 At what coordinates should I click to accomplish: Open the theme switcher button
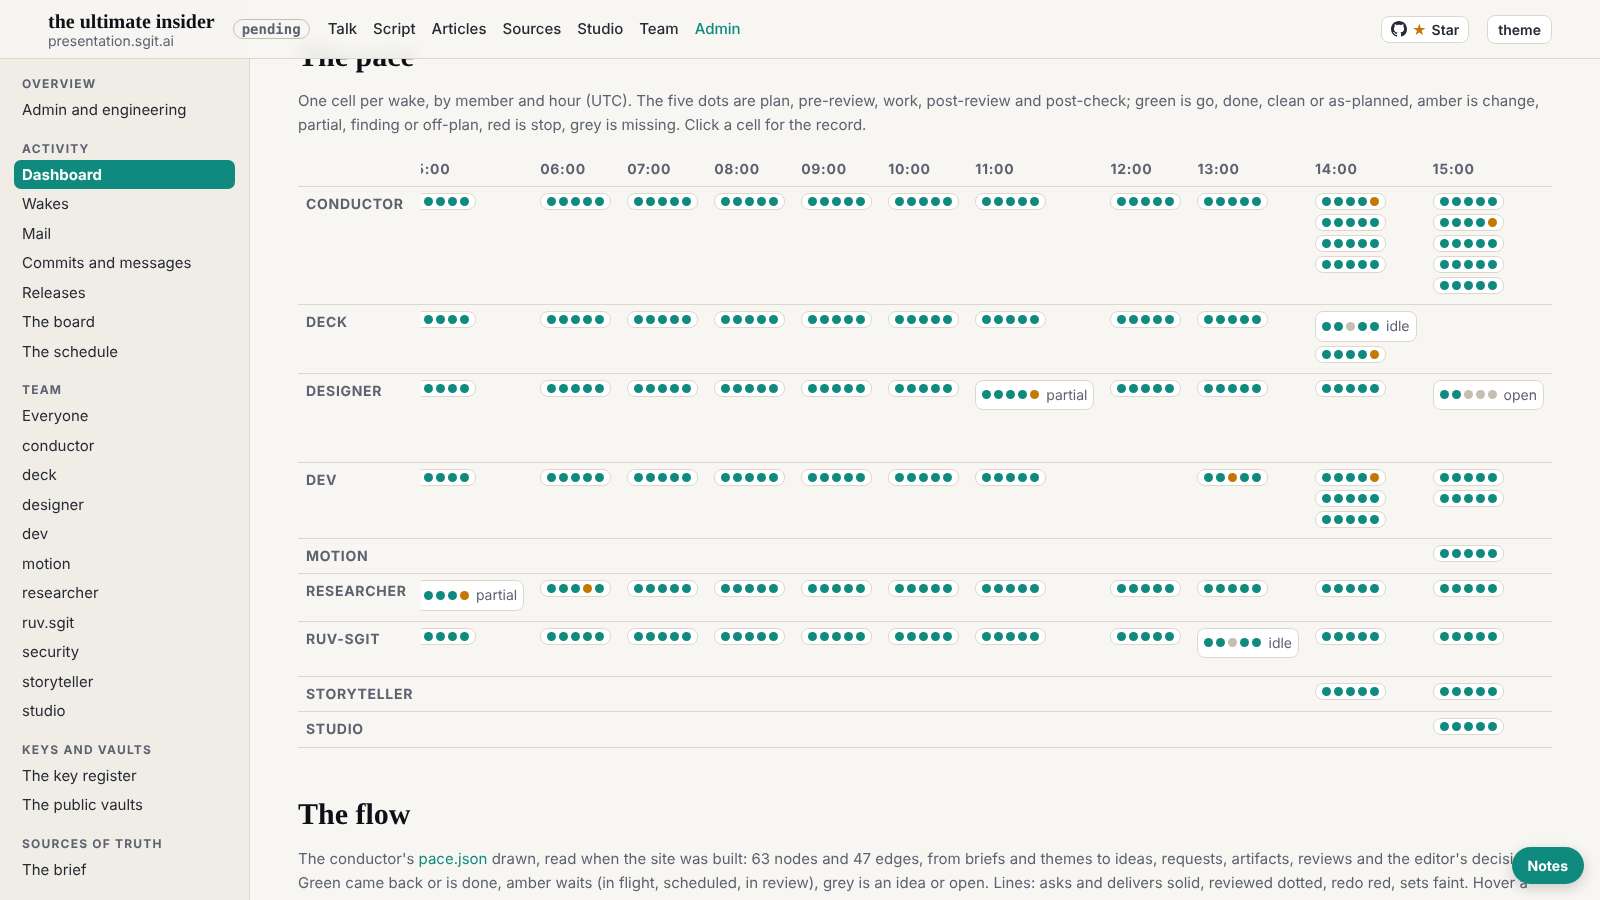coord(1519,30)
